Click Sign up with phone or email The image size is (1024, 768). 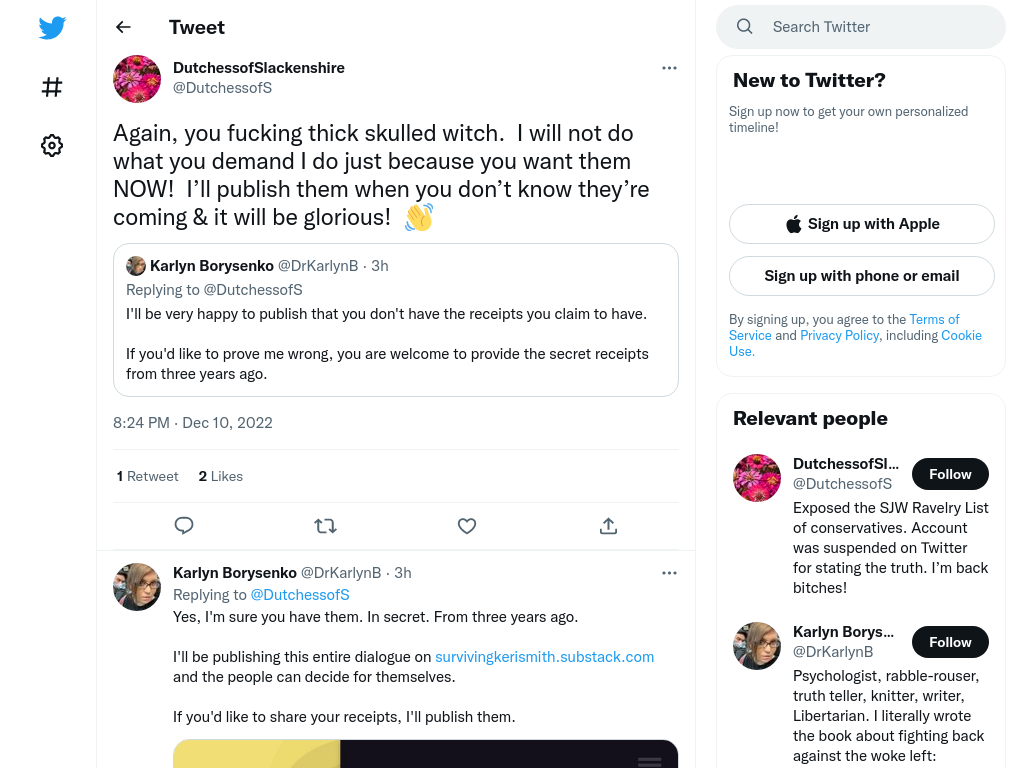(862, 276)
